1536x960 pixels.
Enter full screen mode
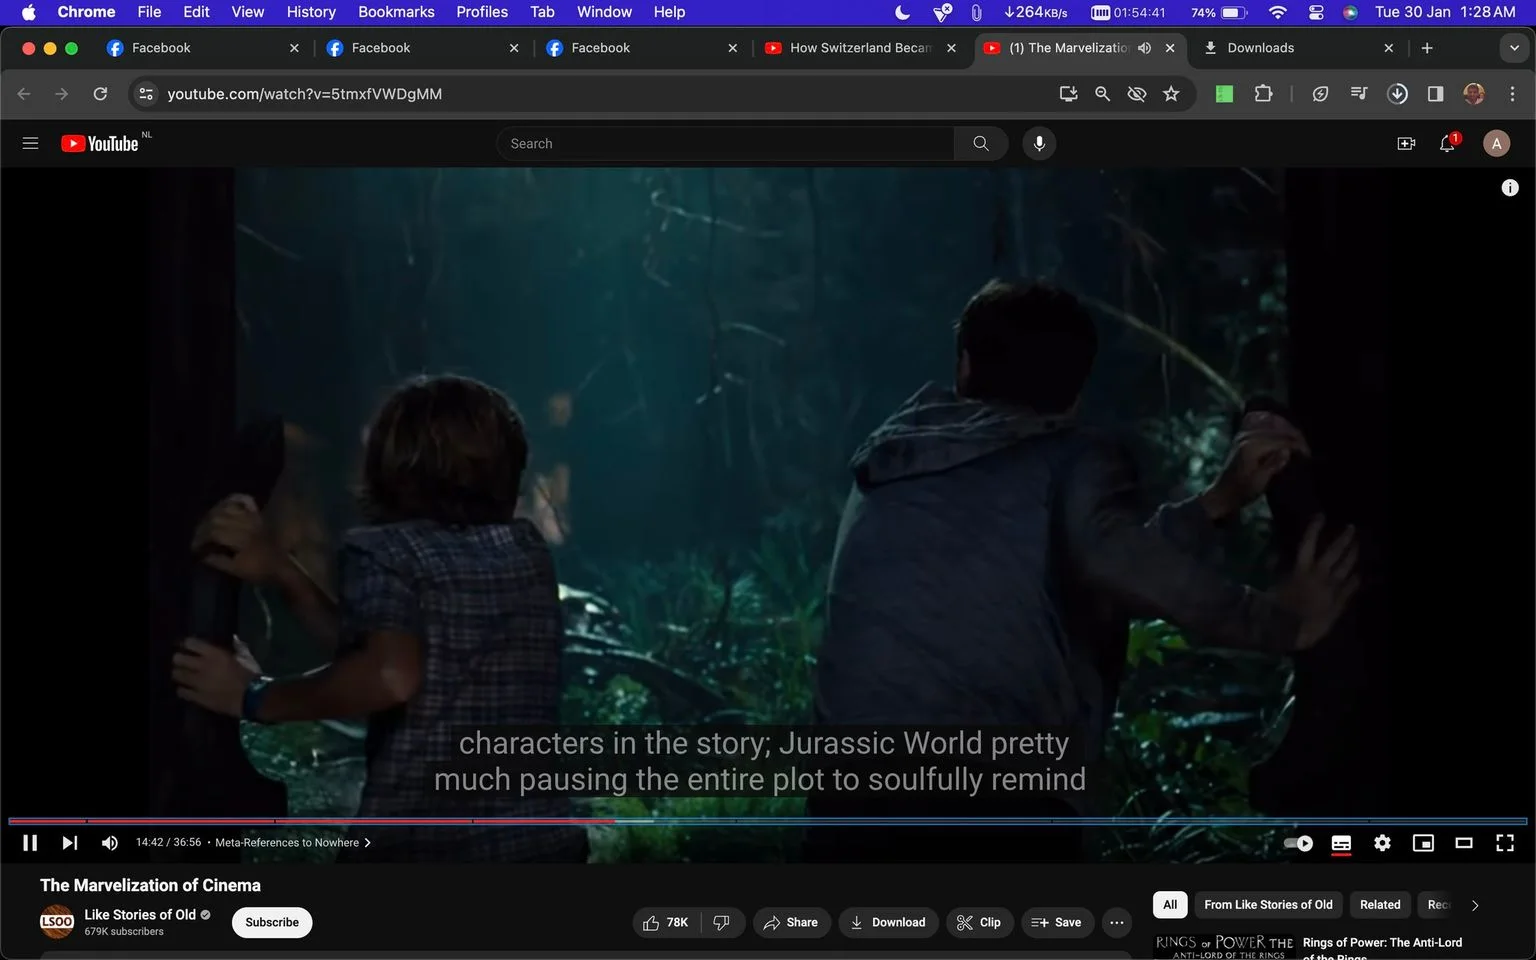click(x=1505, y=843)
